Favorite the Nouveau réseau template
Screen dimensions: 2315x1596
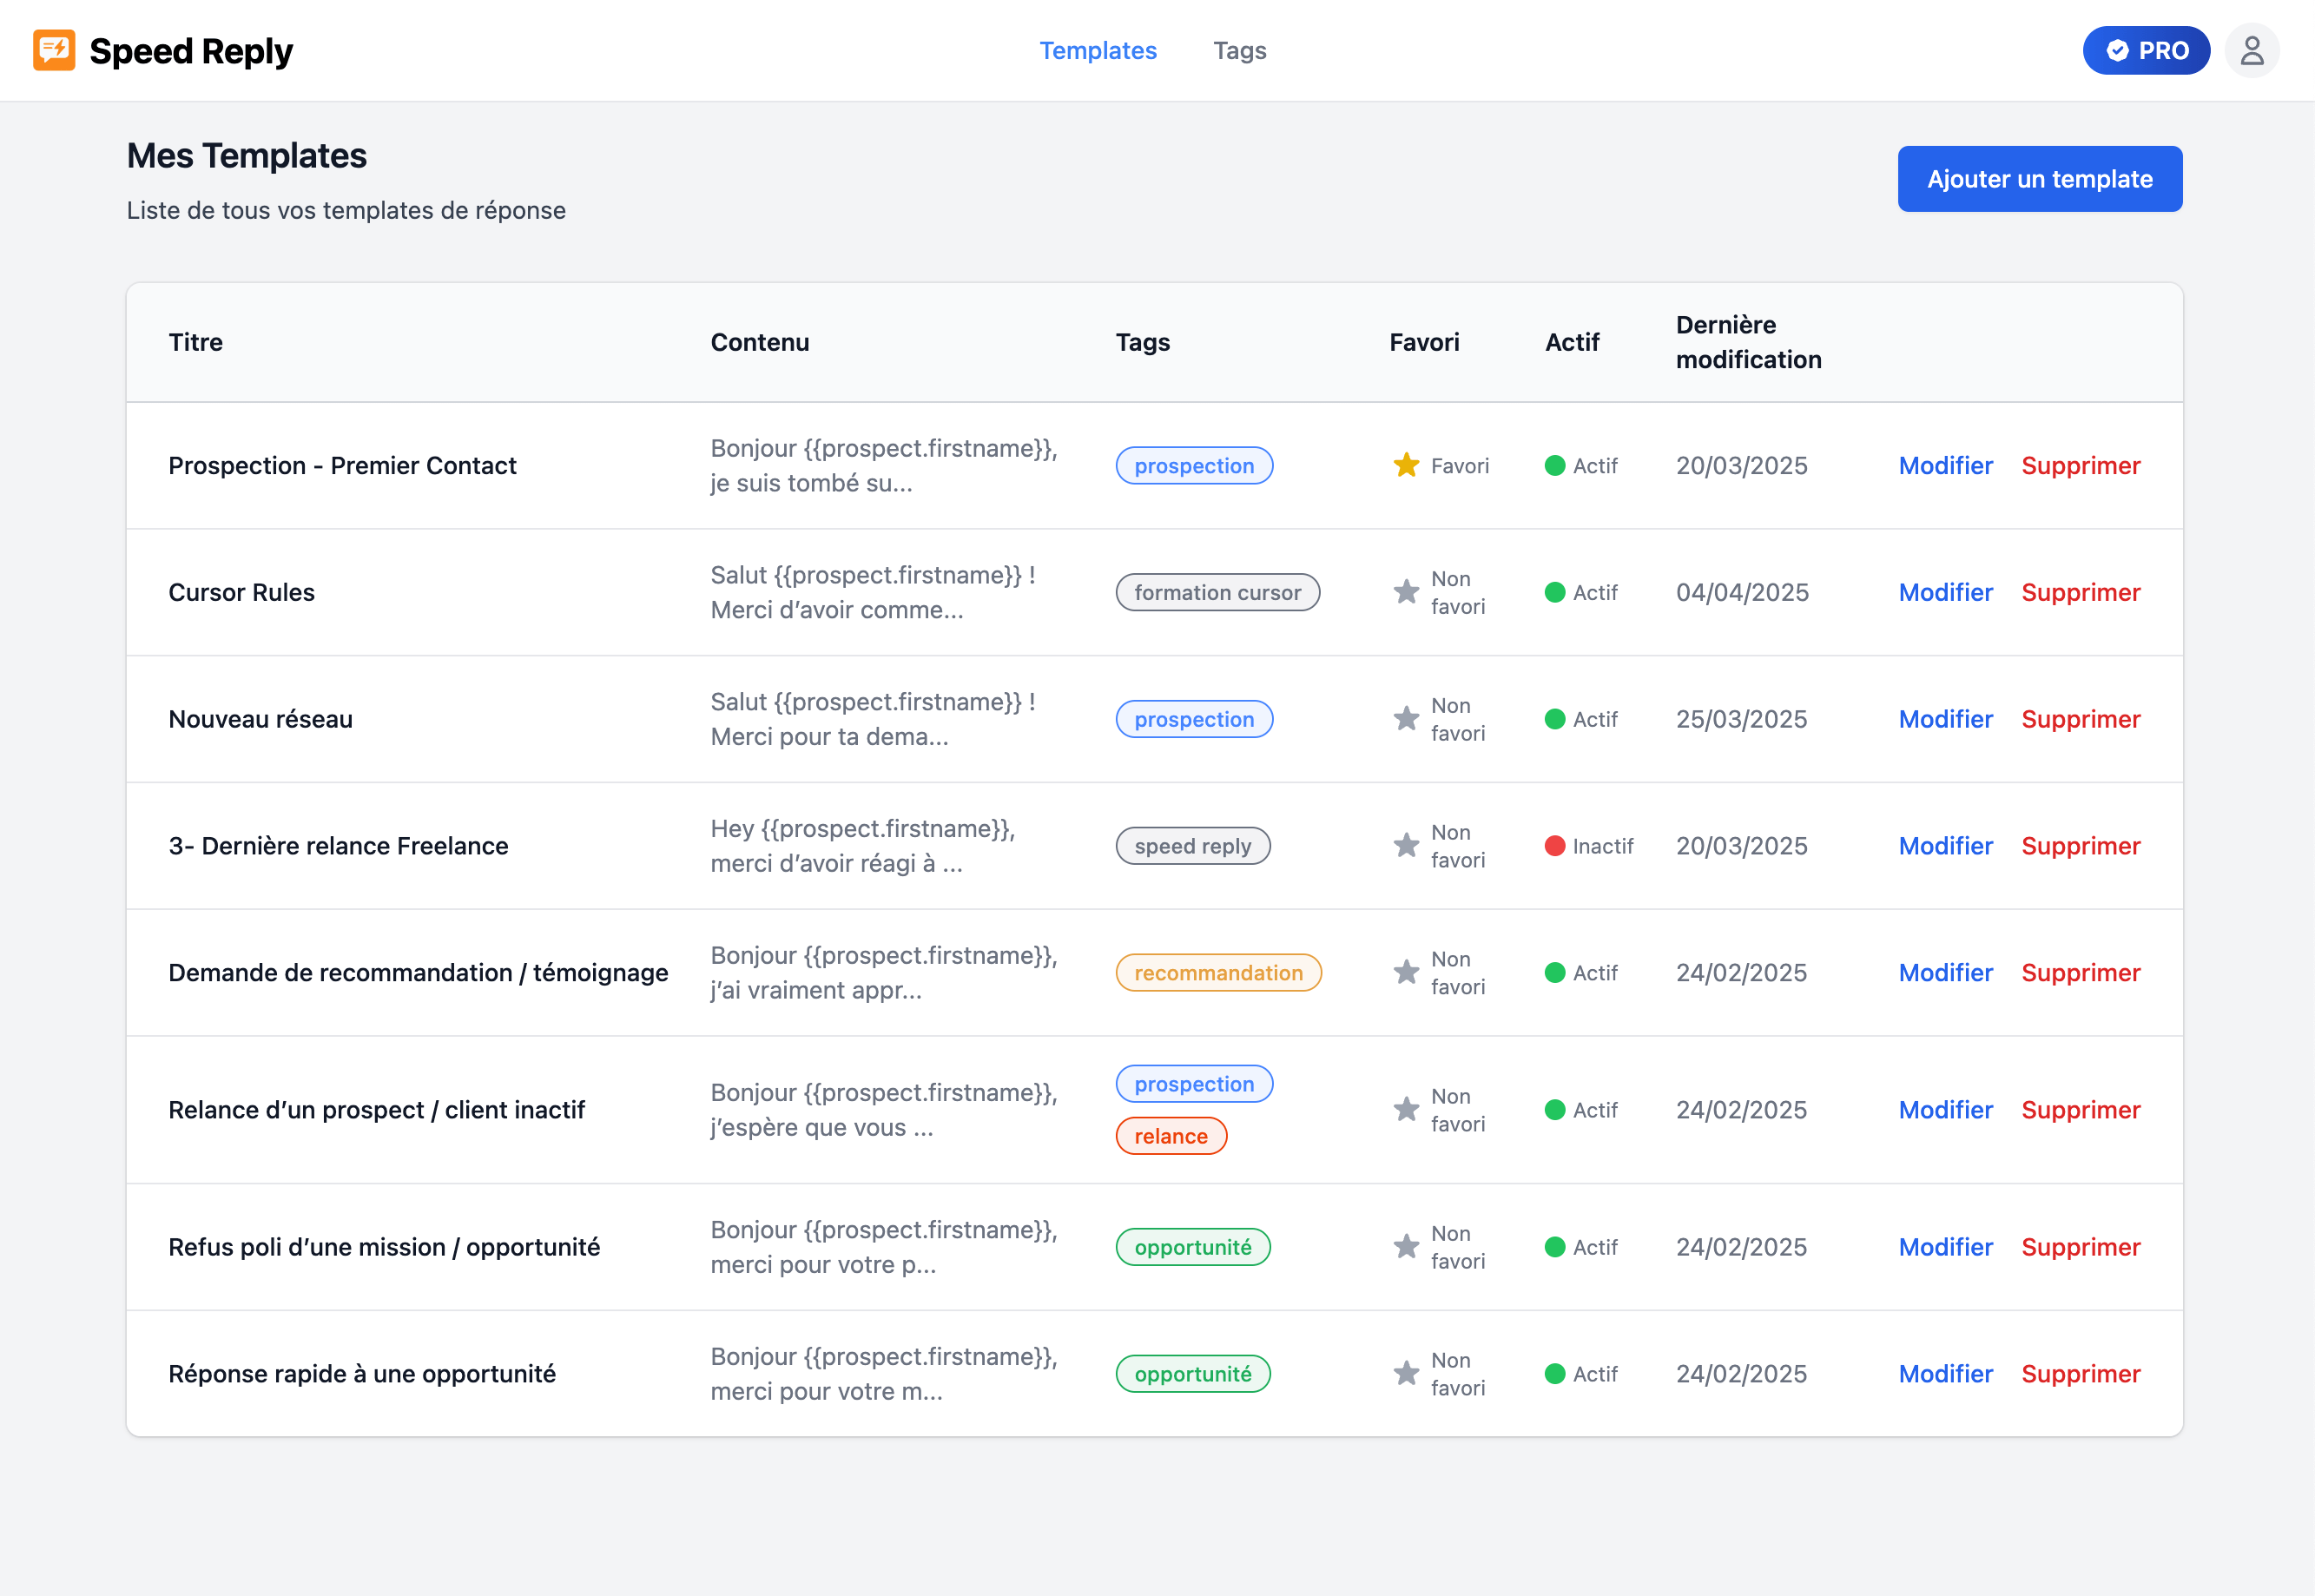click(x=1405, y=719)
